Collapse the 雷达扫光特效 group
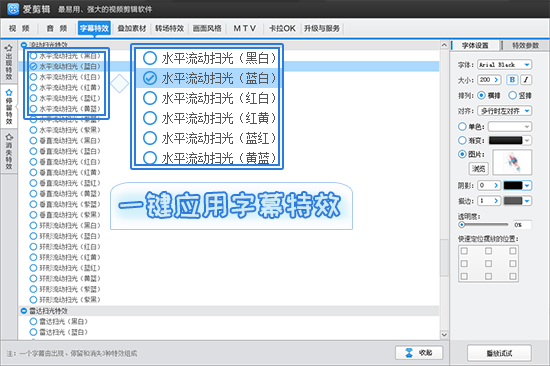 (24, 311)
